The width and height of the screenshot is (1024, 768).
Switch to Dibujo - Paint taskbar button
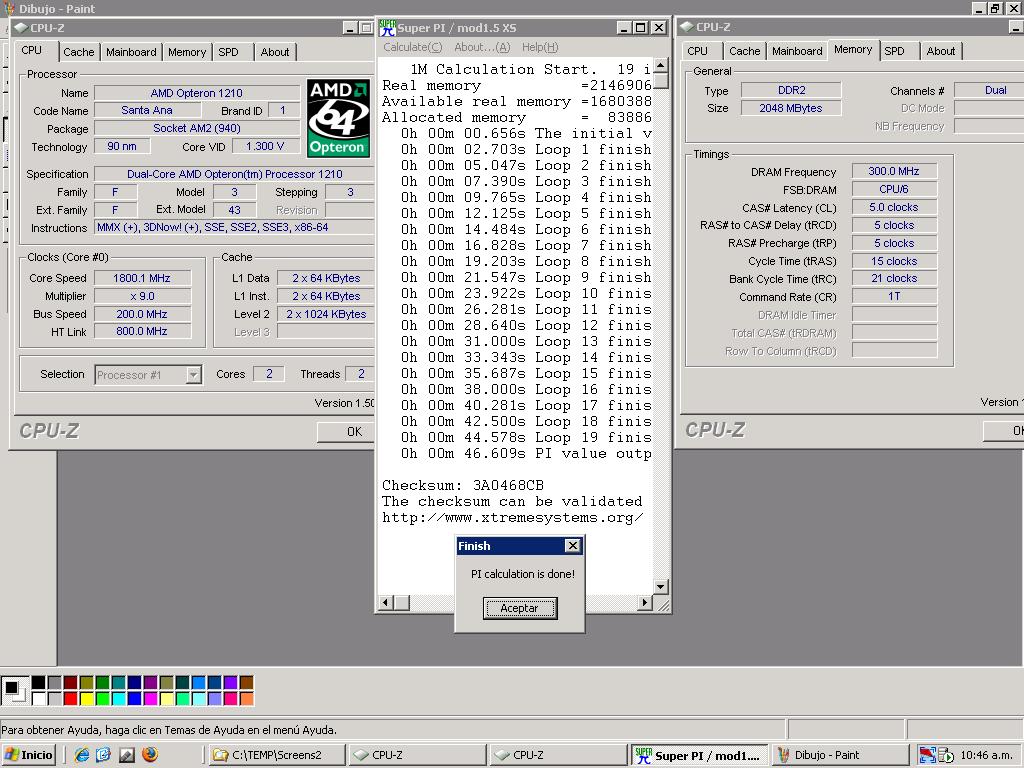point(840,755)
